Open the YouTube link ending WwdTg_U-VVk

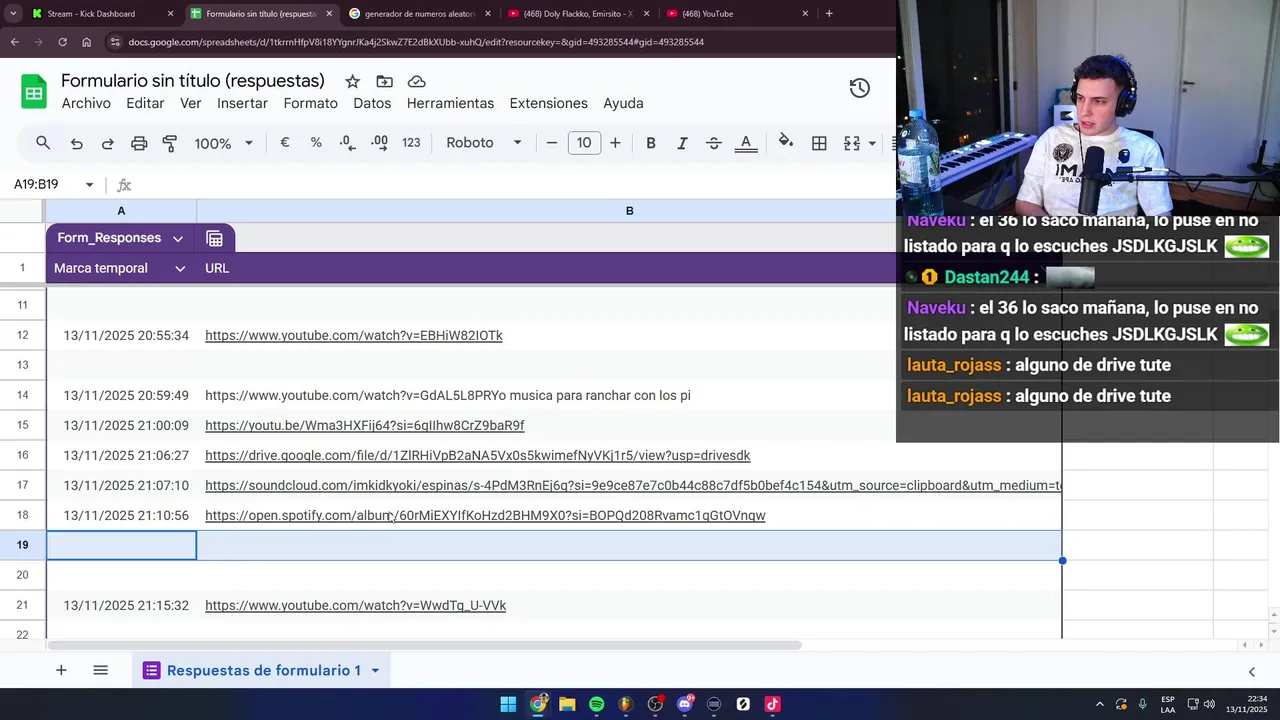[x=355, y=605]
